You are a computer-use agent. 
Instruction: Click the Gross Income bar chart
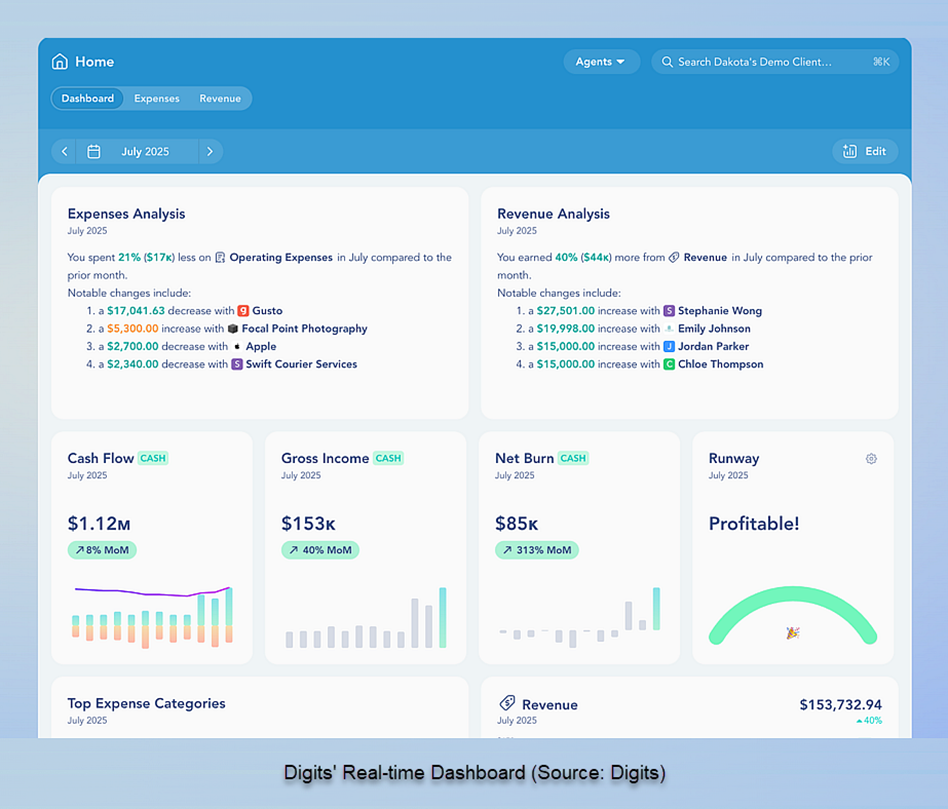point(366,618)
